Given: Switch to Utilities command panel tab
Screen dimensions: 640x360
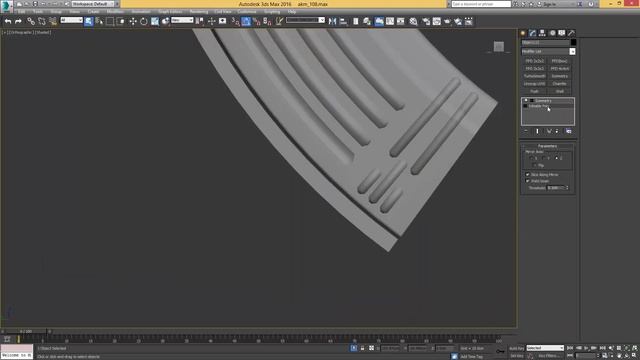Looking at the screenshot, I should click(571, 33).
